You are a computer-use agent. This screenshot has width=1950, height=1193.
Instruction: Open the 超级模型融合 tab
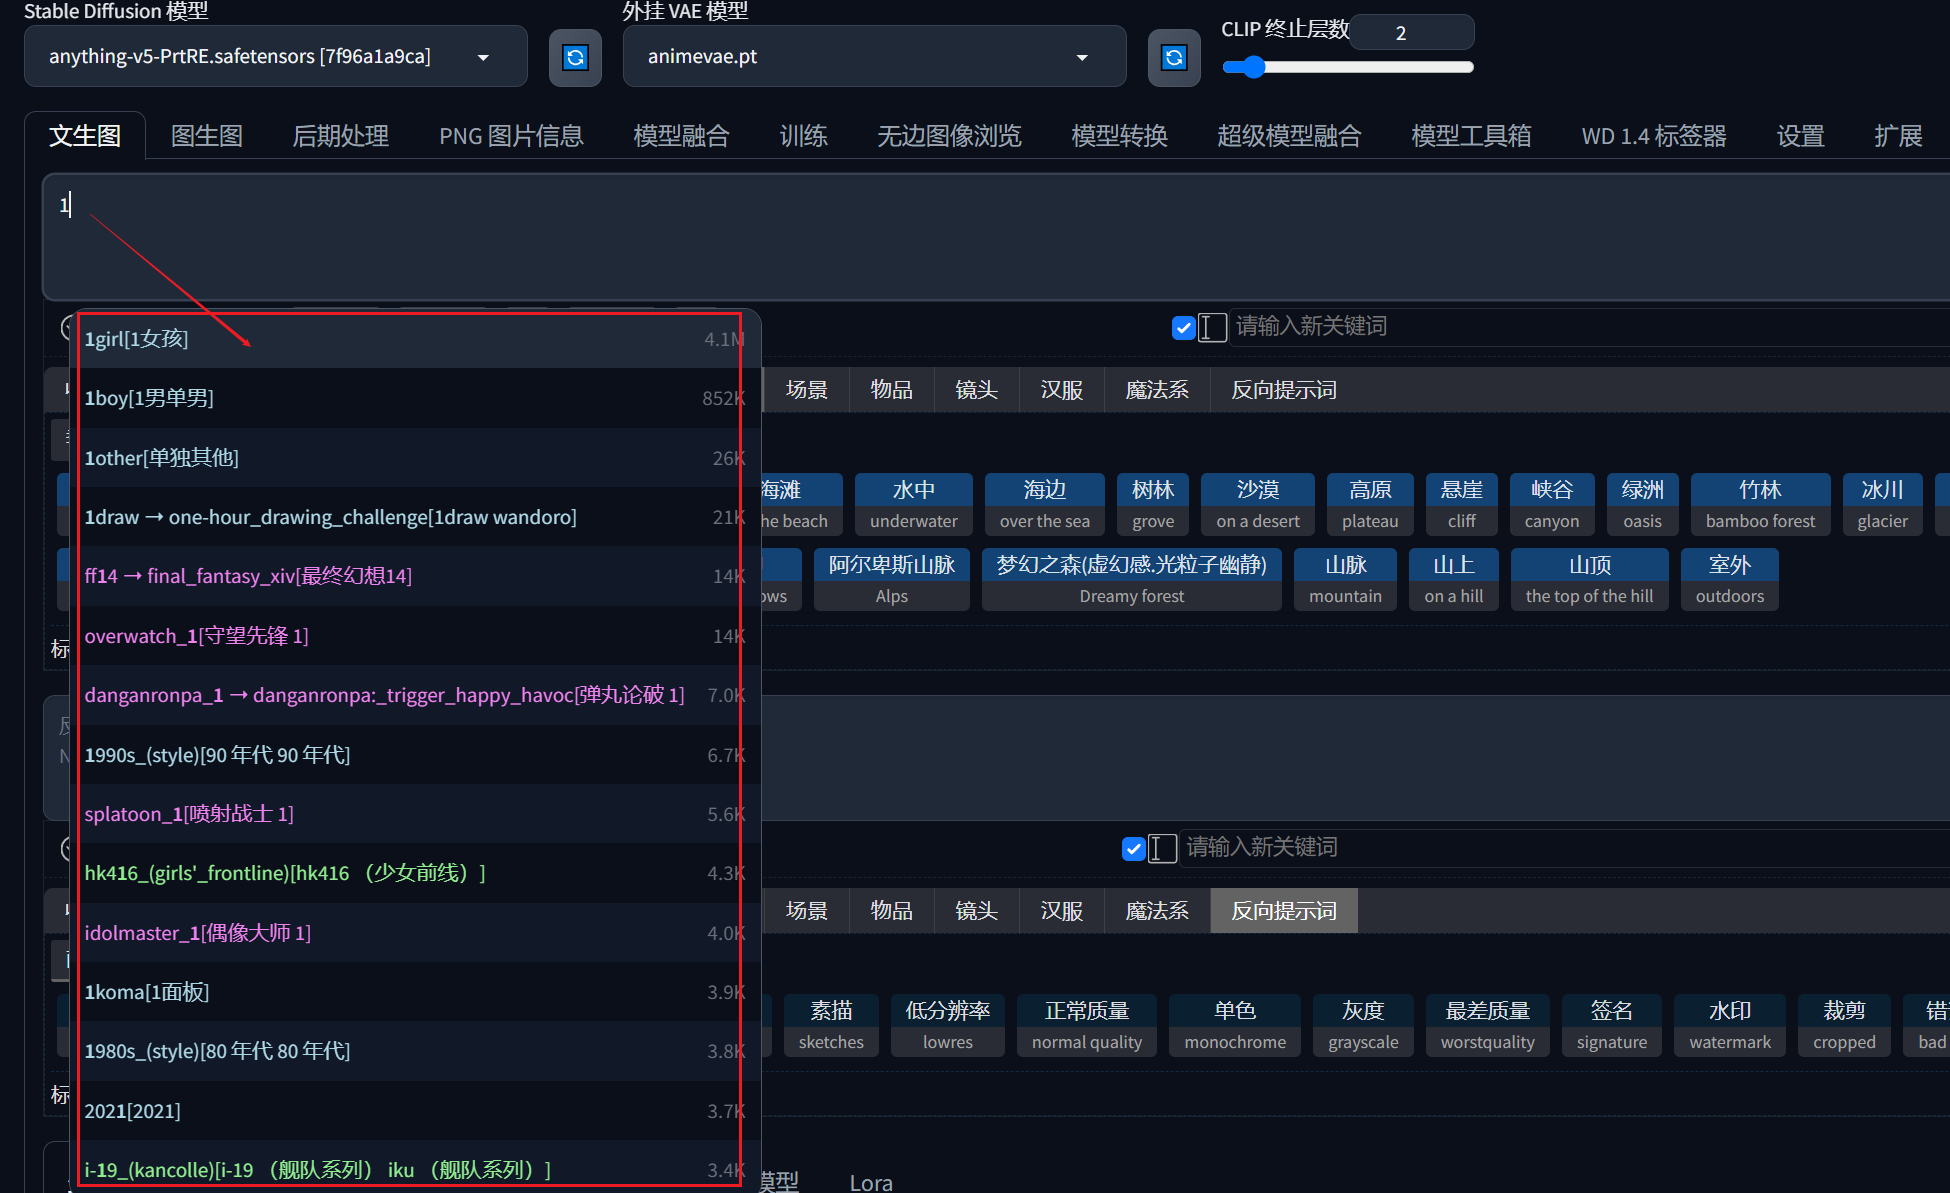(1289, 136)
